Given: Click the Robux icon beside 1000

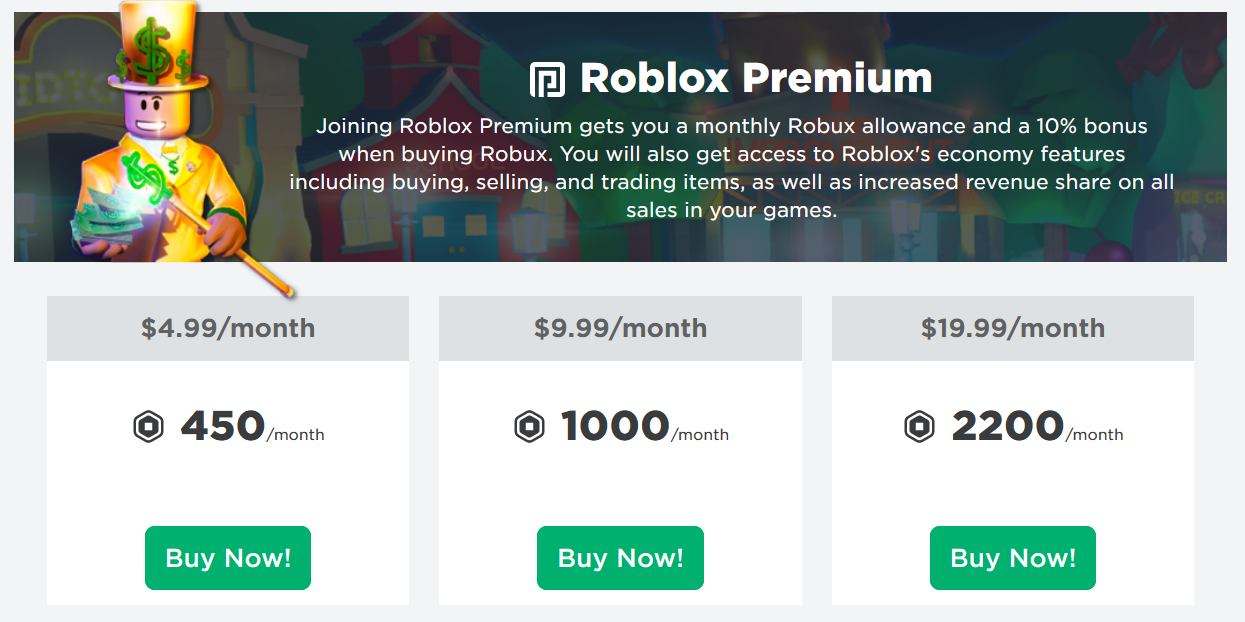Looking at the screenshot, I should pyautogui.click(x=529, y=428).
